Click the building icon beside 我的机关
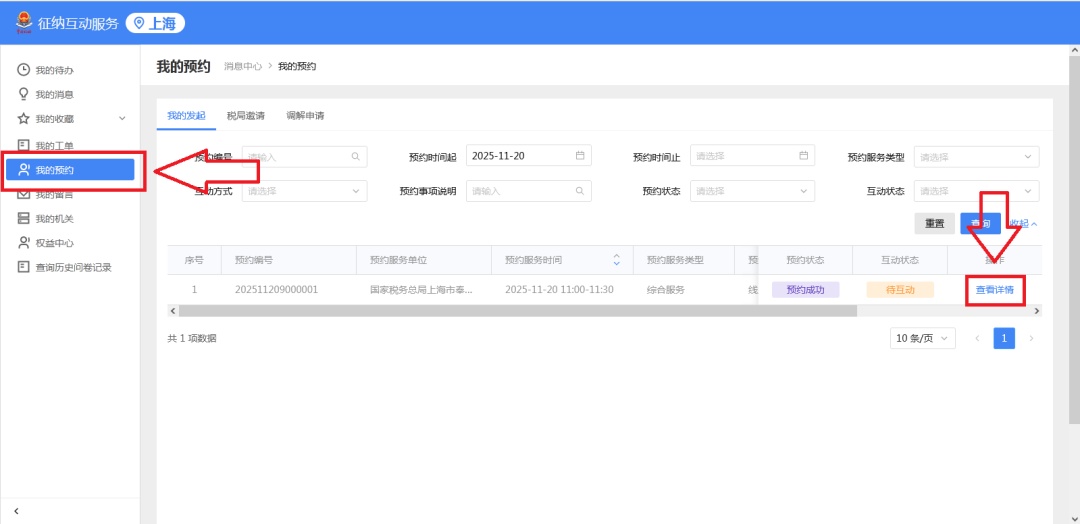 point(23,218)
